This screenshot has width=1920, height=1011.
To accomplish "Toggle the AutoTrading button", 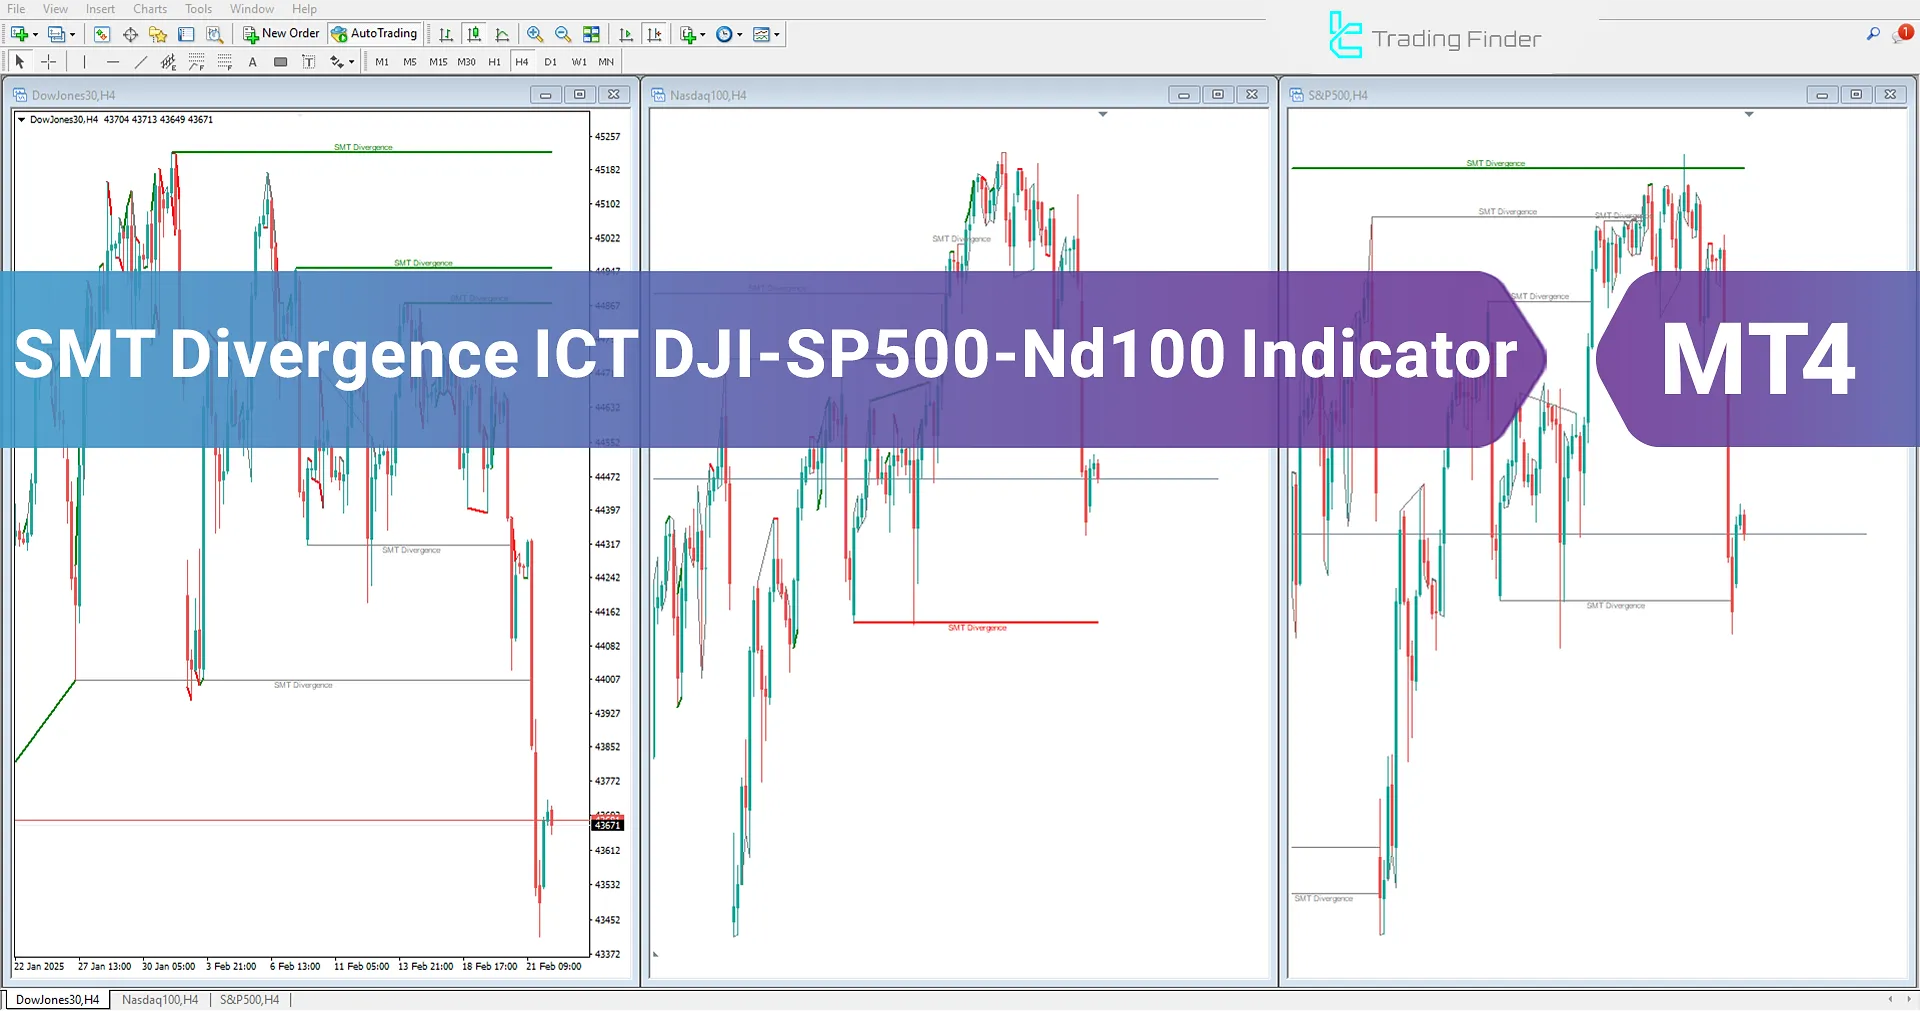I will point(375,34).
